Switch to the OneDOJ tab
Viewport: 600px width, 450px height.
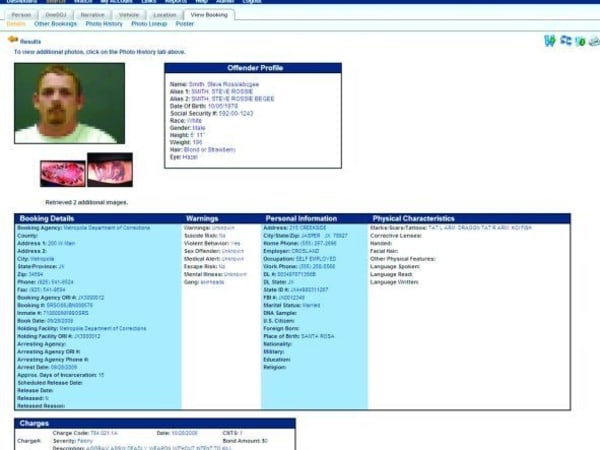(55, 15)
